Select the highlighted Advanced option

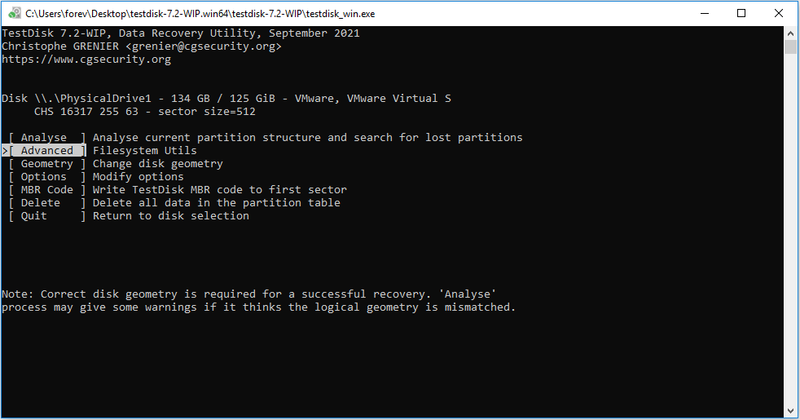(47, 151)
